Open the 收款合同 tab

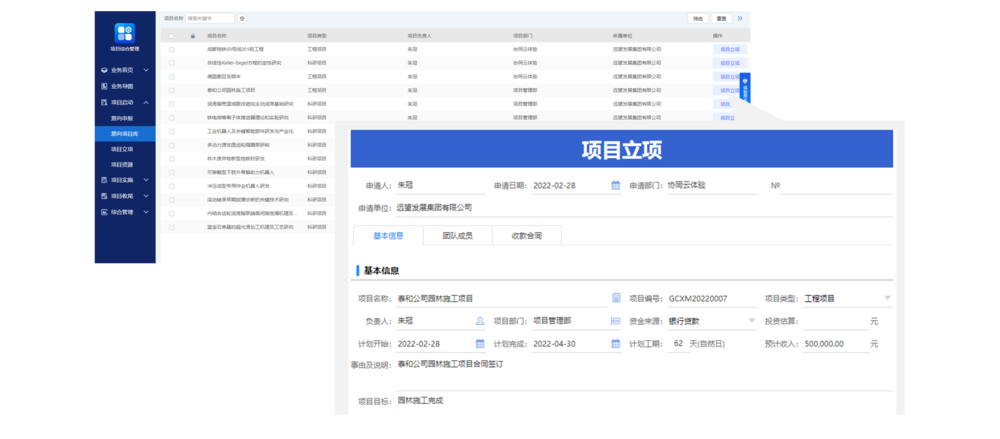(x=526, y=236)
